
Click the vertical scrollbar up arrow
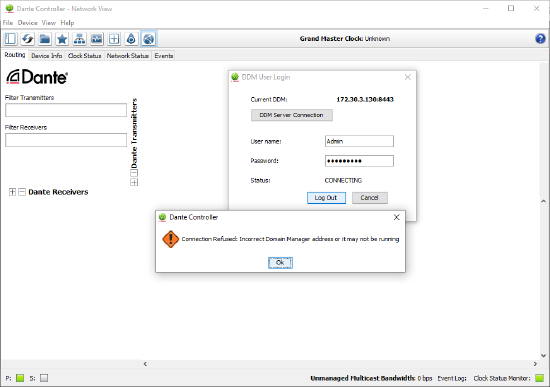[543, 201]
